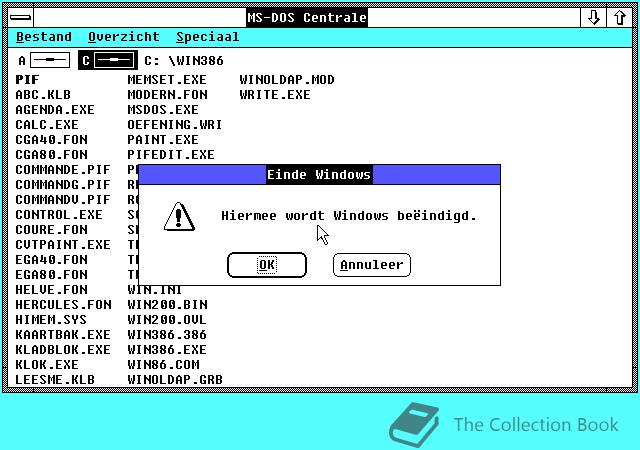The image size is (640, 450).
Task: Select the PIF directory entry
Action: [27, 80]
